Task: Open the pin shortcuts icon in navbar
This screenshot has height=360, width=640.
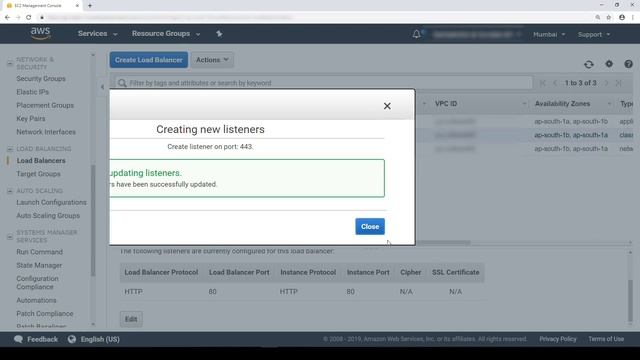Action: click(x=219, y=34)
